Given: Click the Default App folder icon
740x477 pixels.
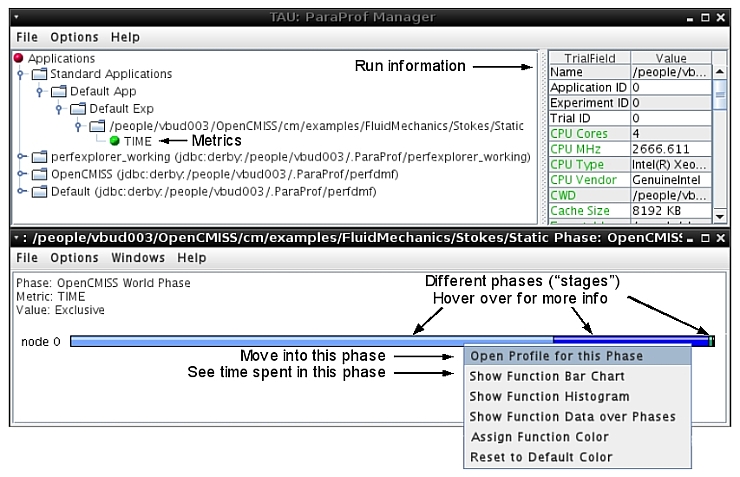Looking at the screenshot, I should pyautogui.click(x=59, y=92).
